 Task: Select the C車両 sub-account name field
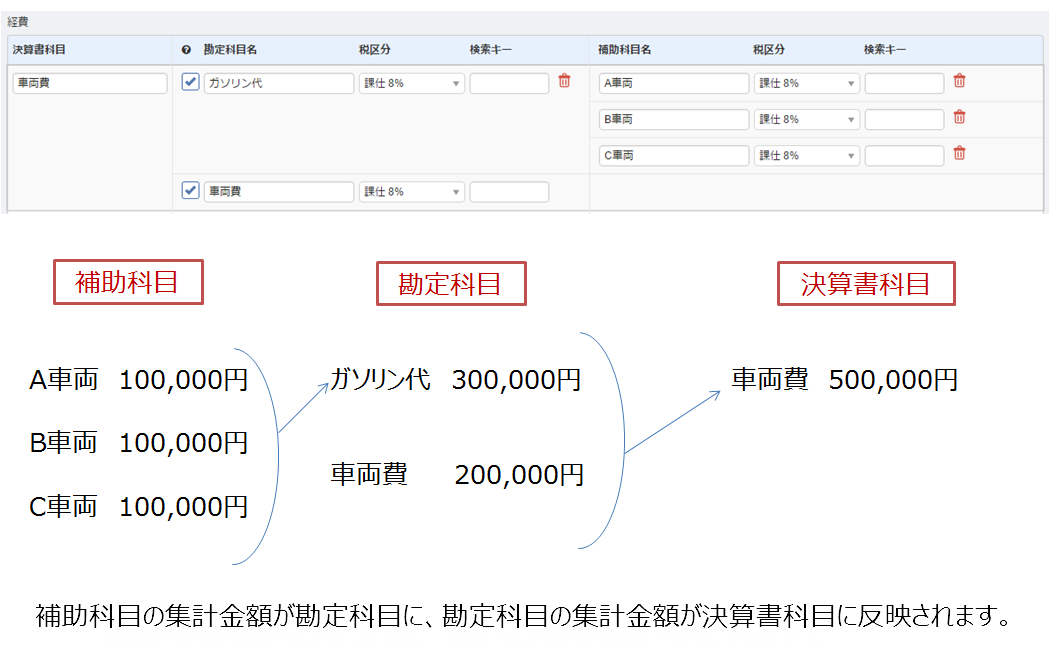[673, 156]
